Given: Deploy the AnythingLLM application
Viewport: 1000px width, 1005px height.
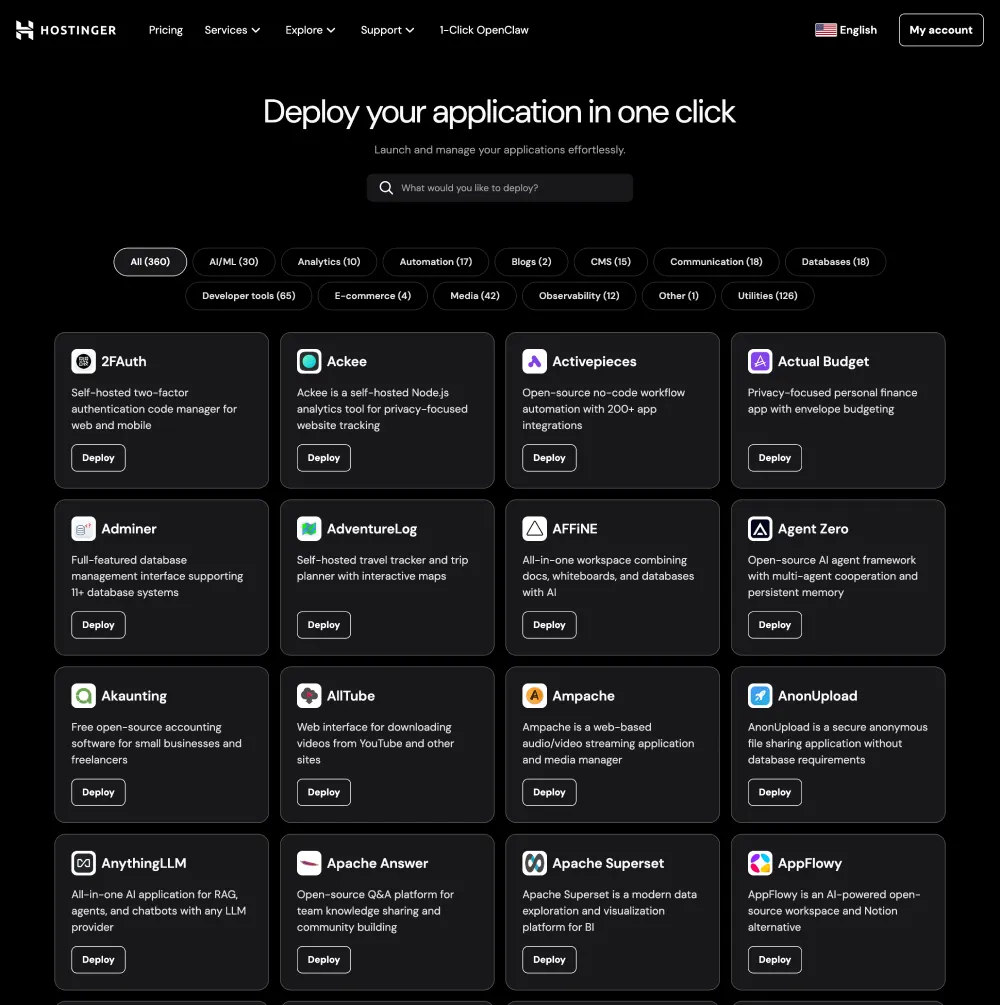Looking at the screenshot, I should tap(98, 959).
